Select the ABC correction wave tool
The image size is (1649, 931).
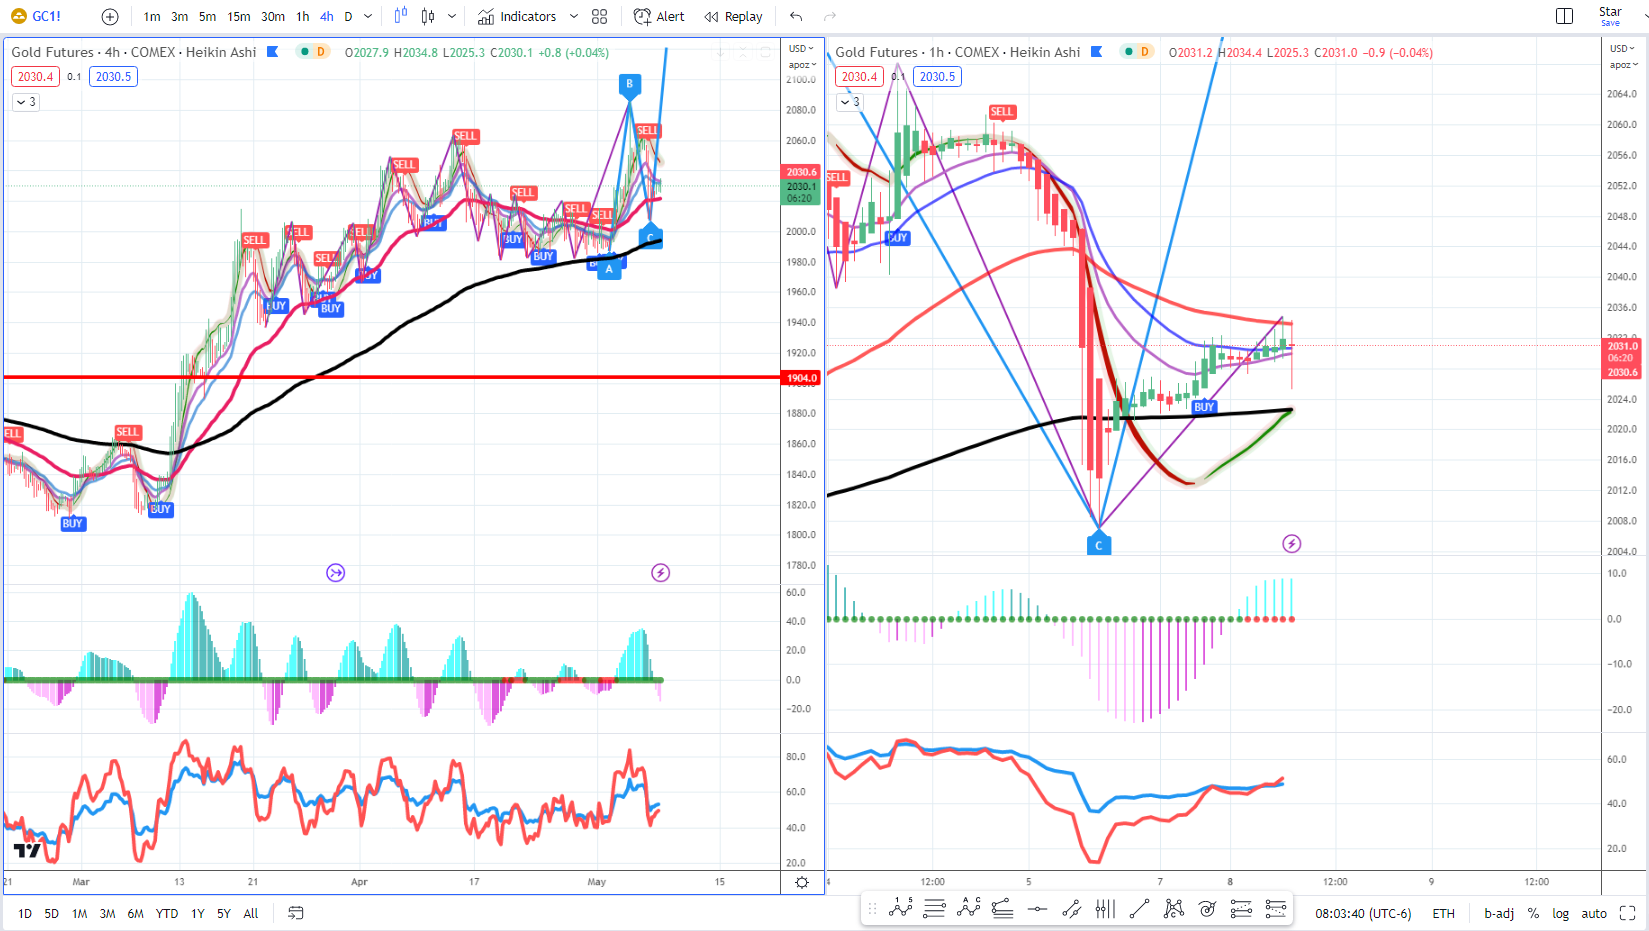969,909
